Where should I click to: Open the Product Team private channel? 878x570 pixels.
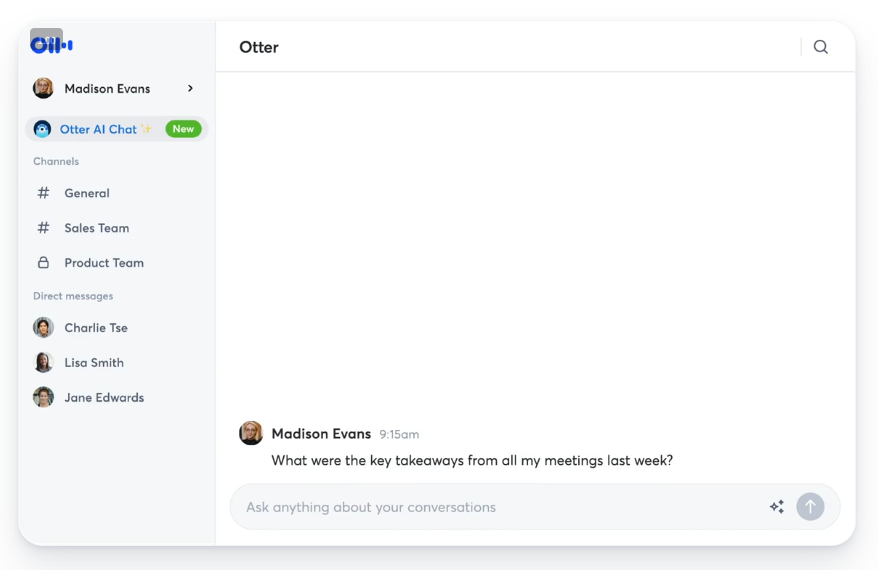click(x=104, y=263)
